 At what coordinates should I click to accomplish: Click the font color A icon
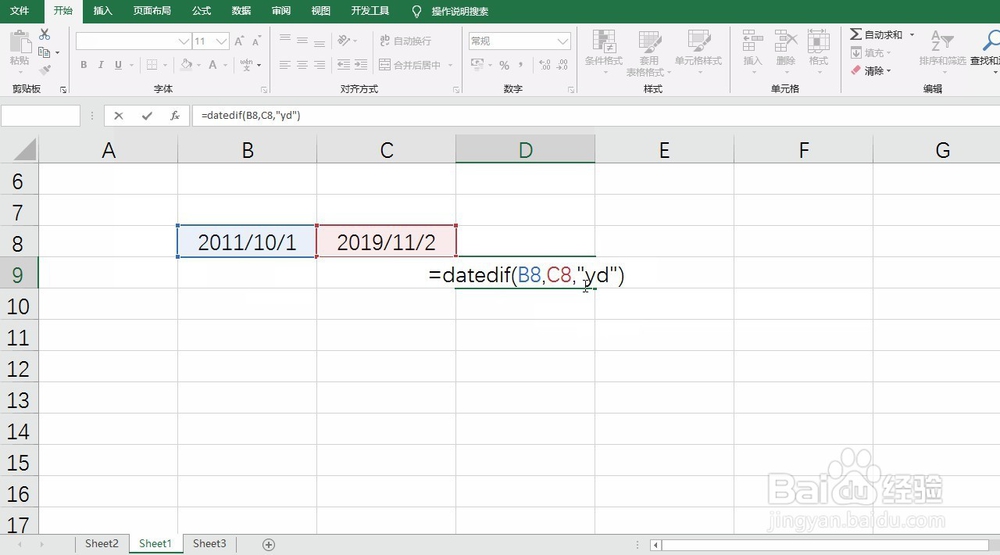point(212,64)
